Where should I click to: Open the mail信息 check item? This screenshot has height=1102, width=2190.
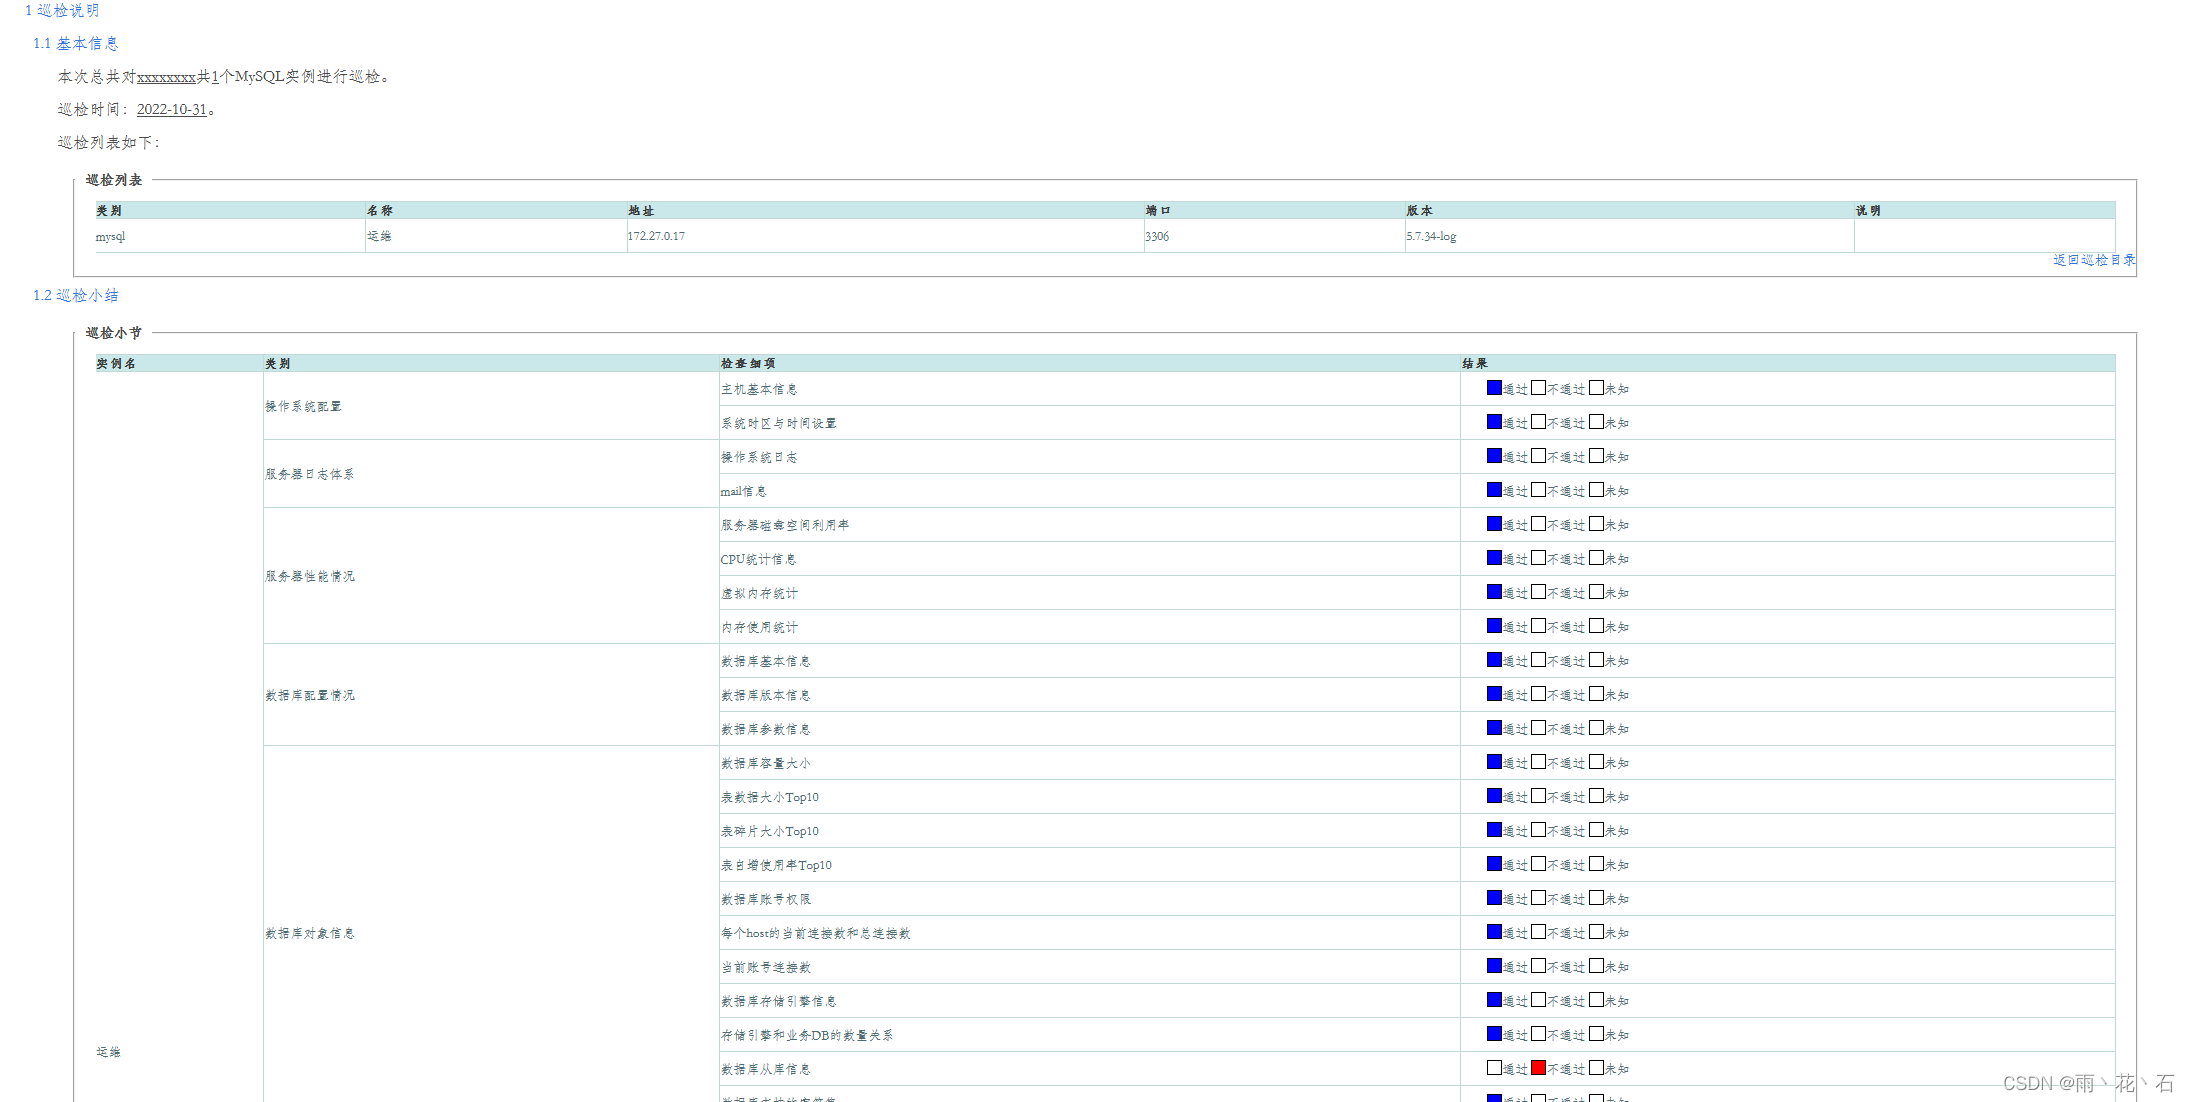pyautogui.click(x=743, y=492)
